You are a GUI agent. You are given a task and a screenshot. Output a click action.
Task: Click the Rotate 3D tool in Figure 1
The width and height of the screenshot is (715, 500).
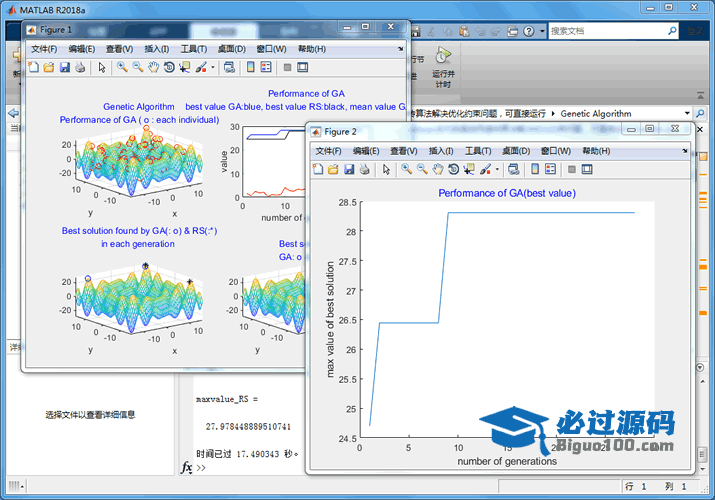[170, 68]
